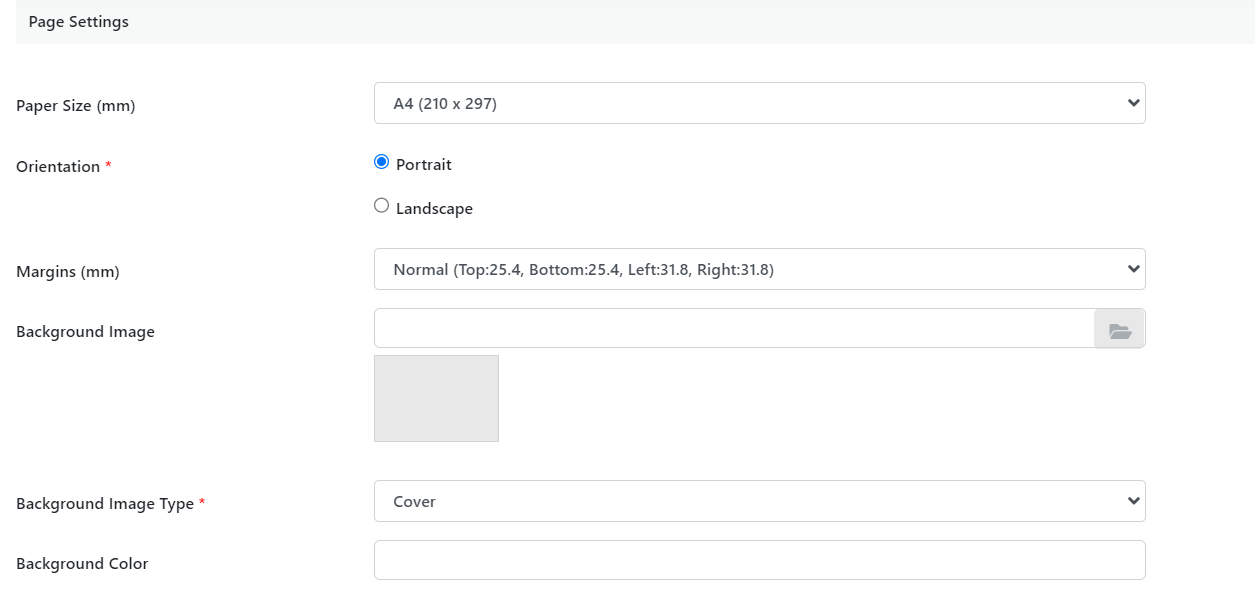The height and width of the screenshot is (605, 1255).
Task: Click the Paper Size (mm) label
Action: point(76,106)
